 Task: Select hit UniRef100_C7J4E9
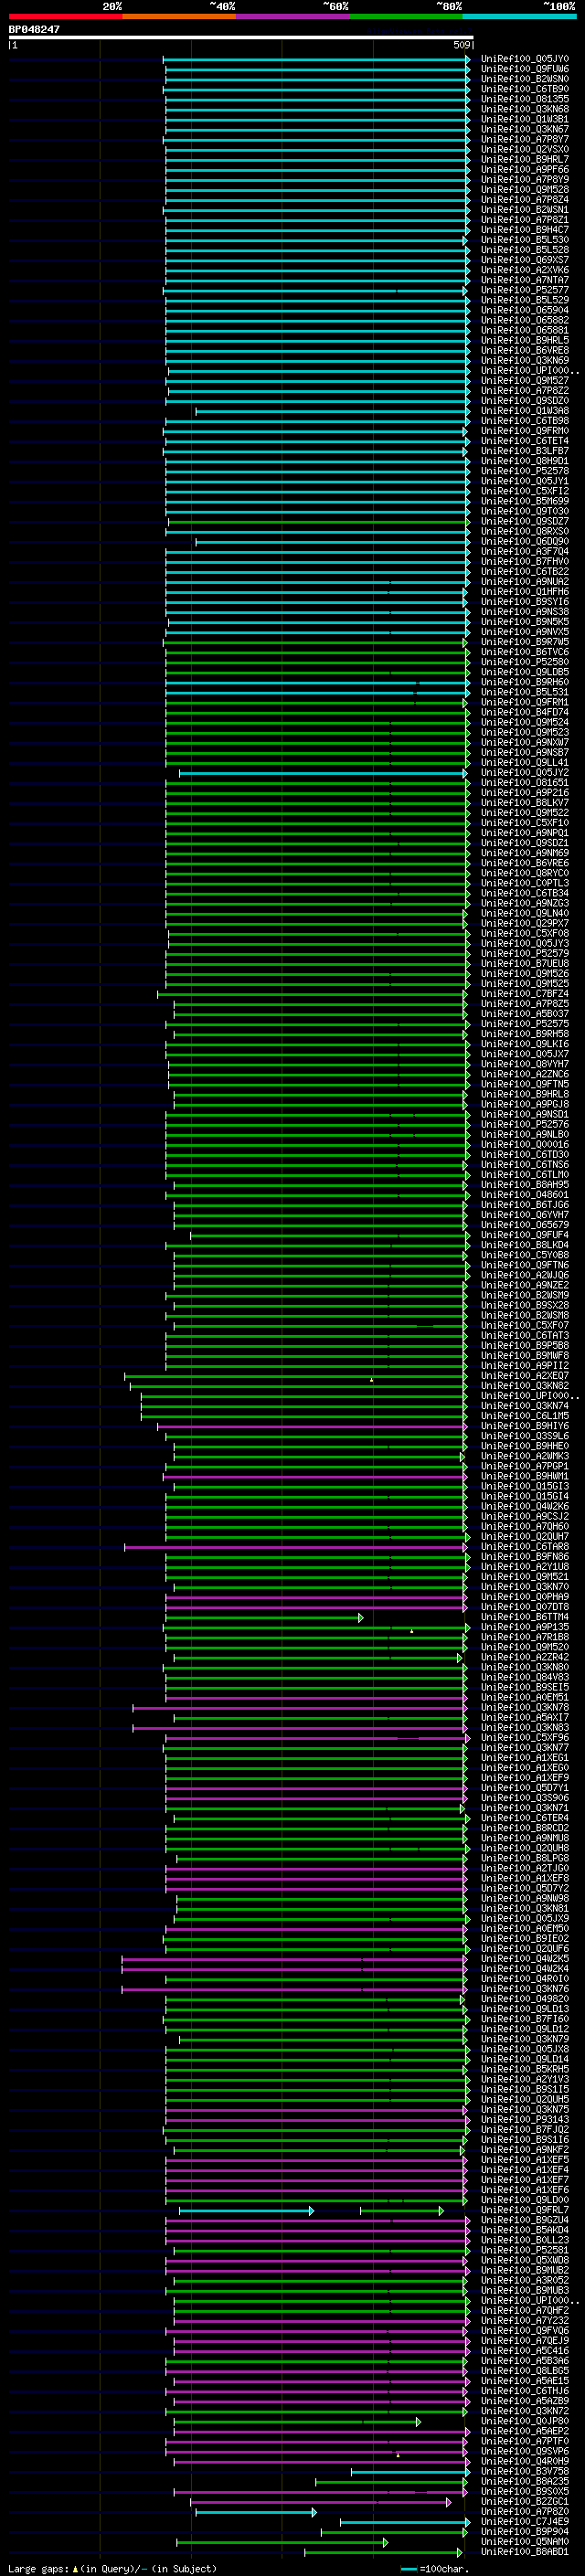pyautogui.click(x=525, y=2522)
